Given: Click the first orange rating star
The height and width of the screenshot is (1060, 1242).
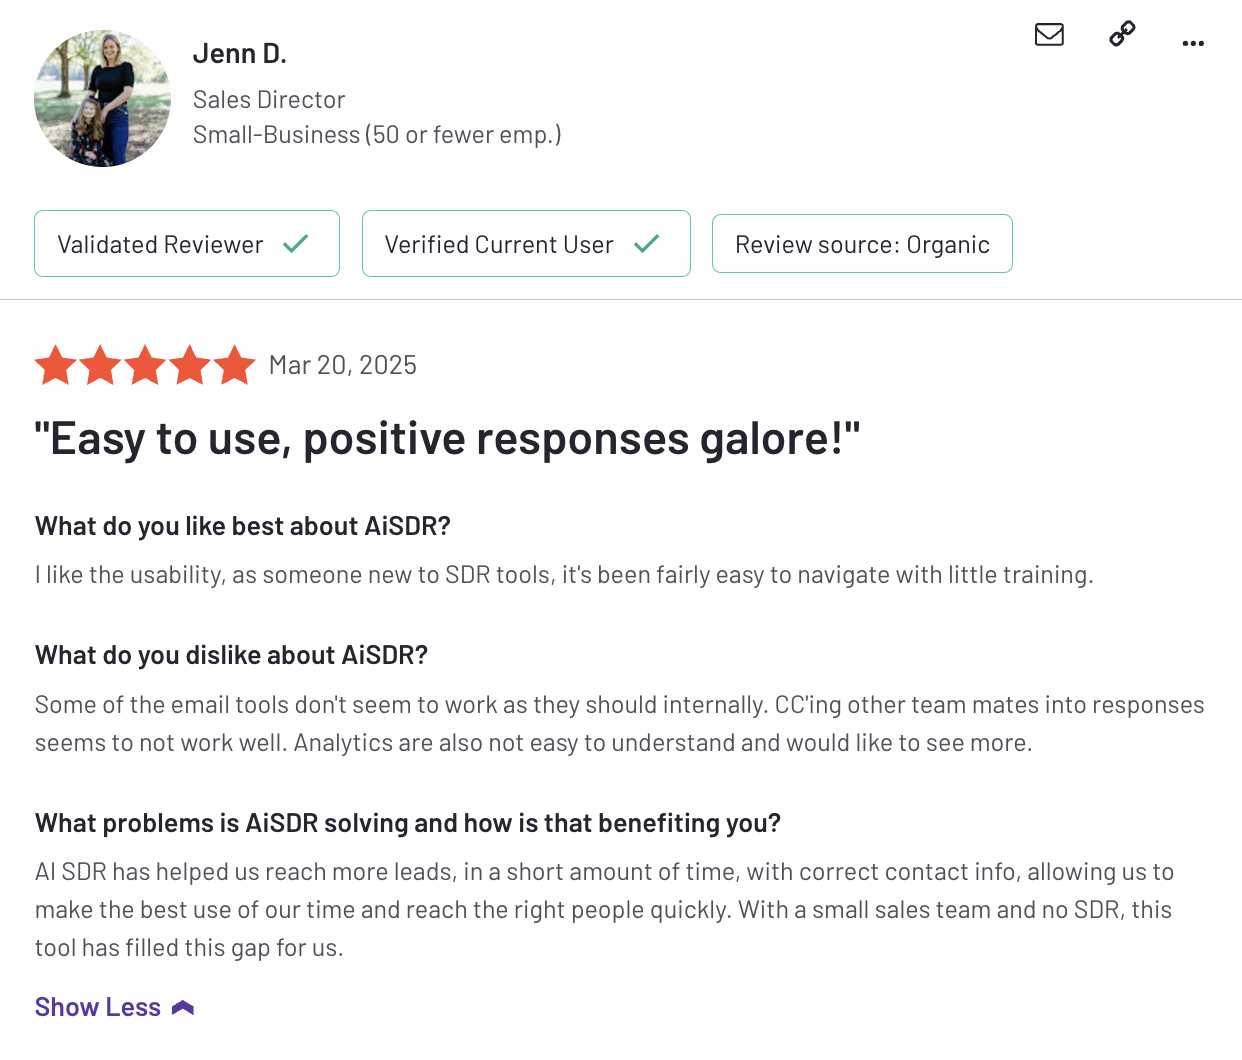Looking at the screenshot, I should click(56, 366).
